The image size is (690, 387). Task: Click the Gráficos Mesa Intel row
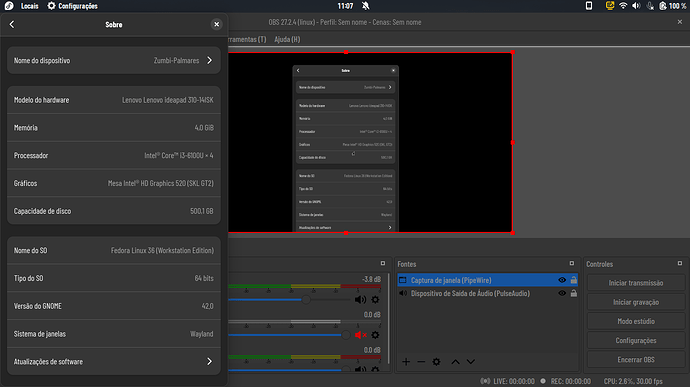[114, 183]
